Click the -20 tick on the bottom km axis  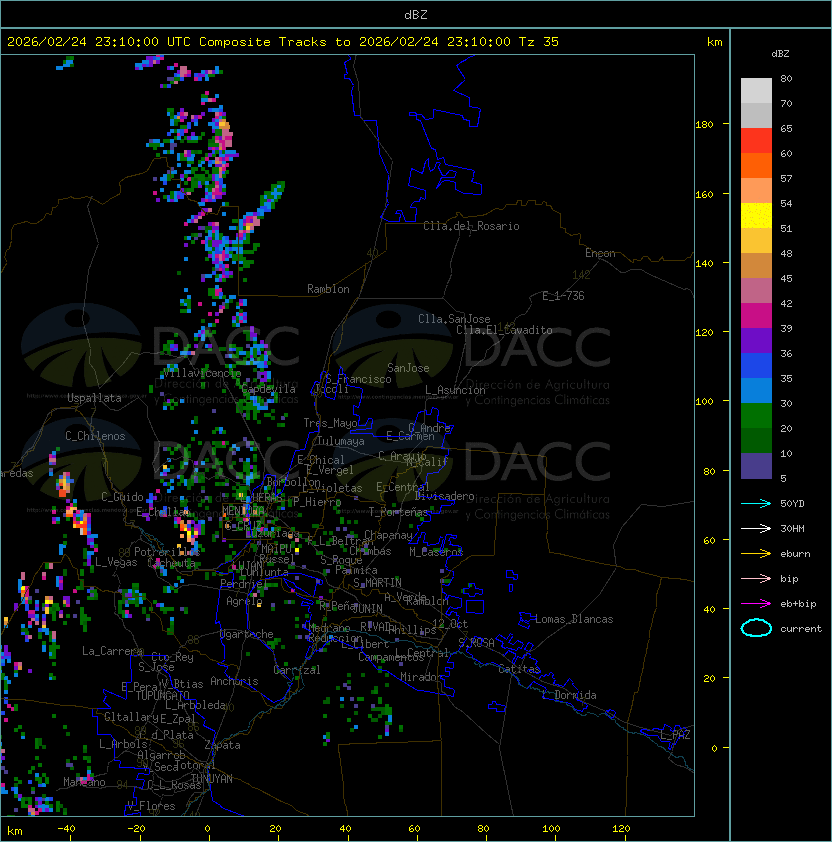(136, 829)
